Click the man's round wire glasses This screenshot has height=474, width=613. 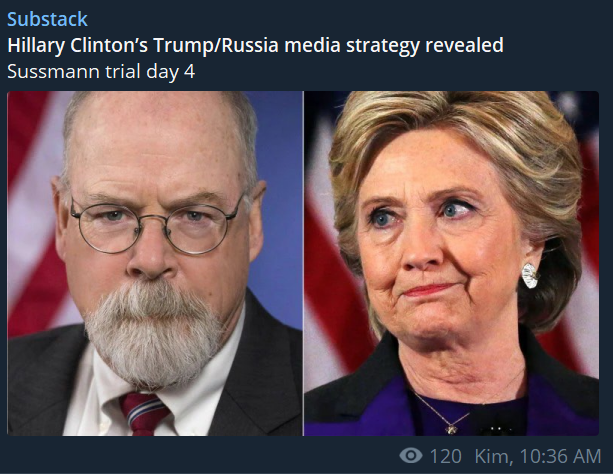point(156,225)
